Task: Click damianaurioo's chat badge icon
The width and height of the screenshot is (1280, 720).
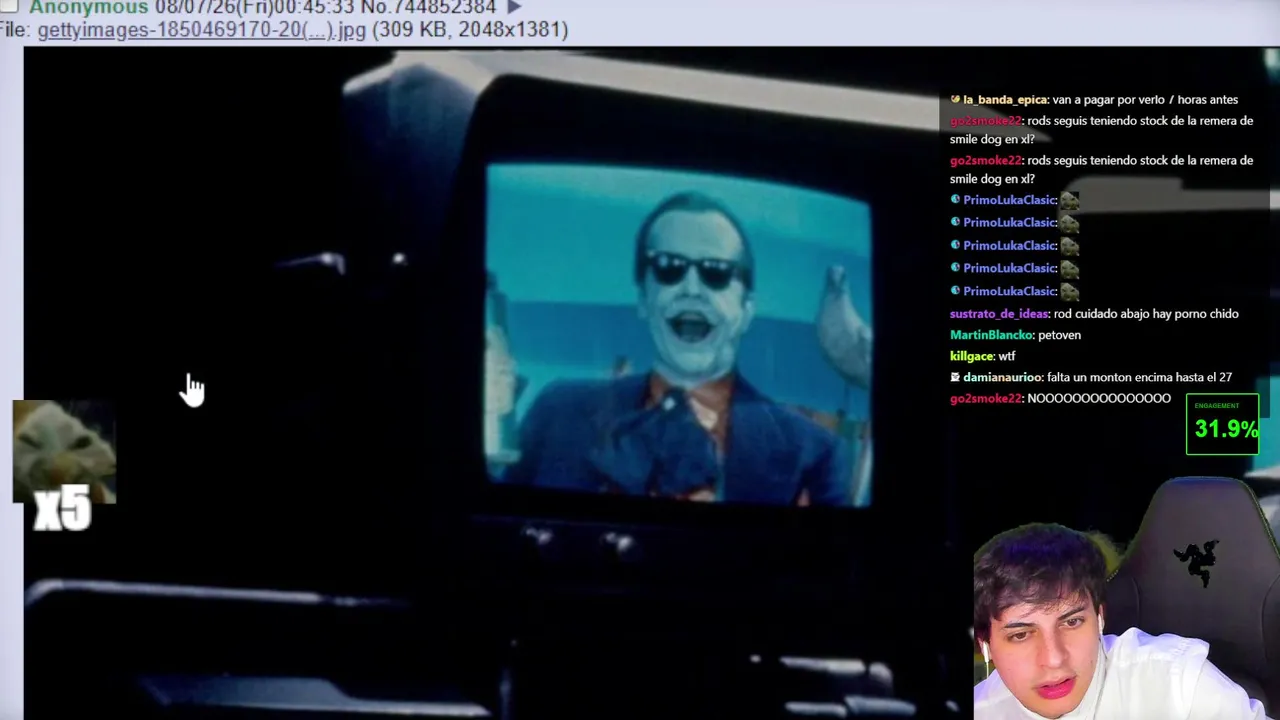Action: click(955, 377)
